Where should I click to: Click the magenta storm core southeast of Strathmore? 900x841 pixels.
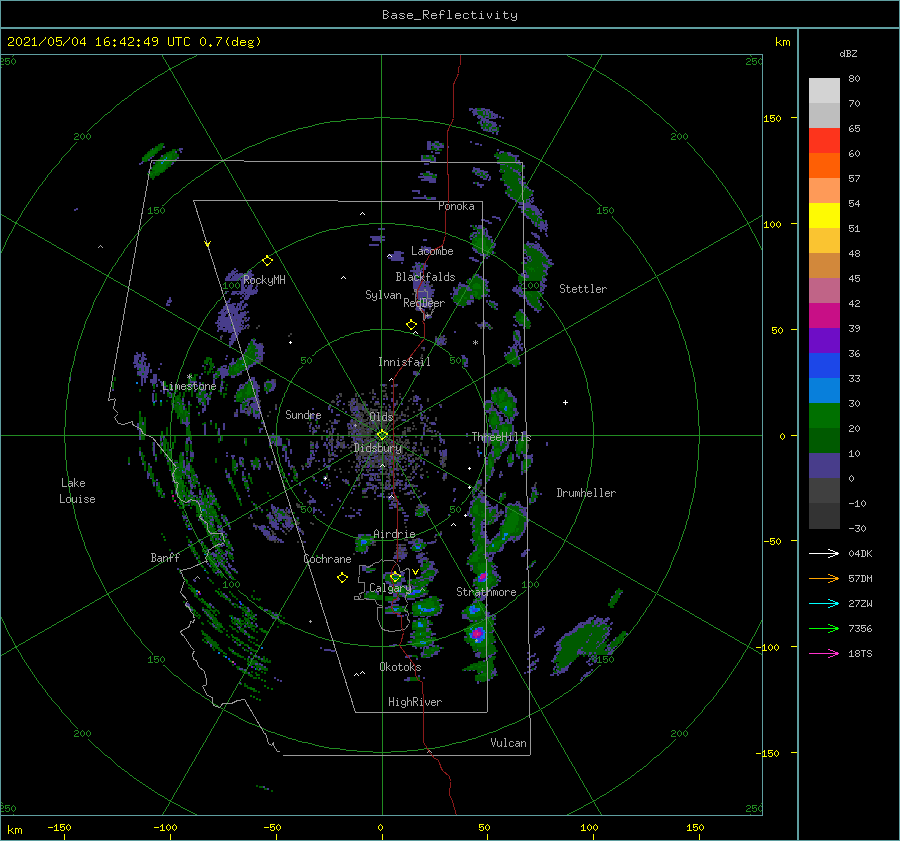477,633
